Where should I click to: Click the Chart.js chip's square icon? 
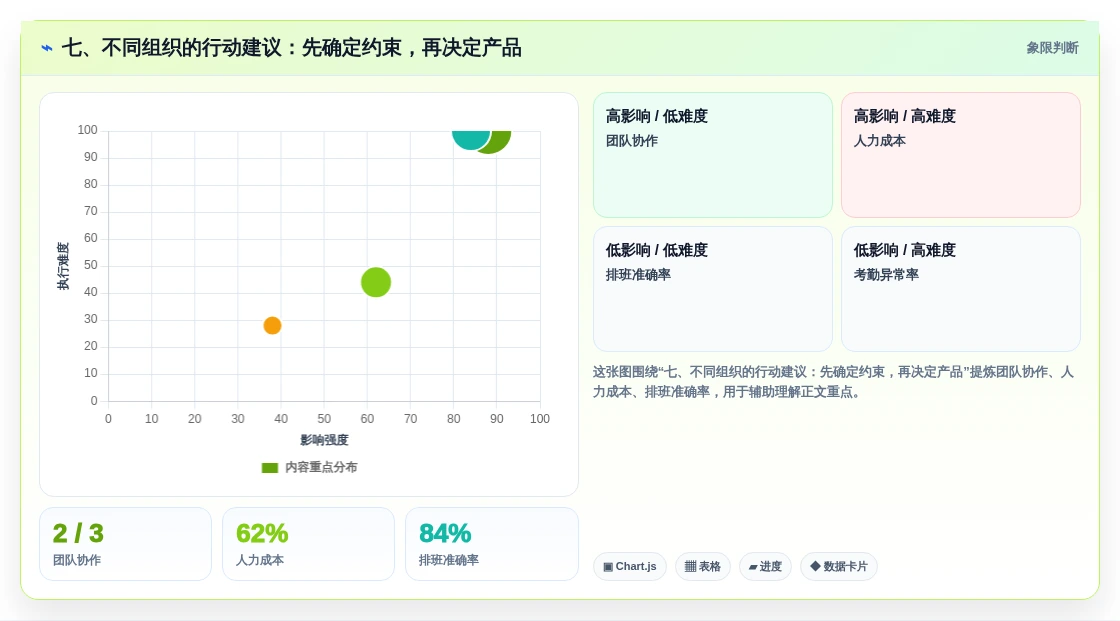coord(608,567)
